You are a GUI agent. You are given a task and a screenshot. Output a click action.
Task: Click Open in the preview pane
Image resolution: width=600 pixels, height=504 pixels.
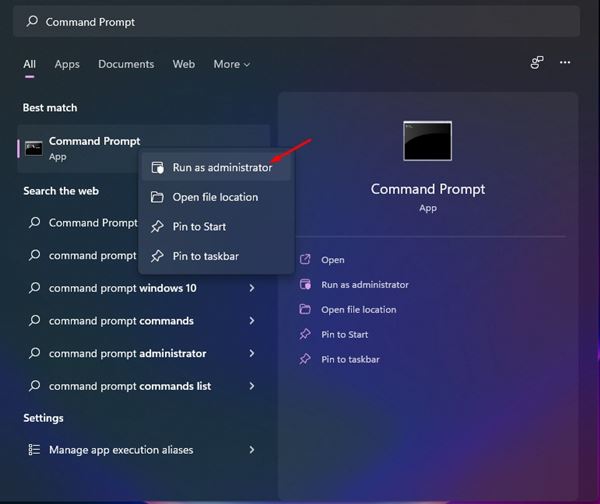(x=333, y=260)
